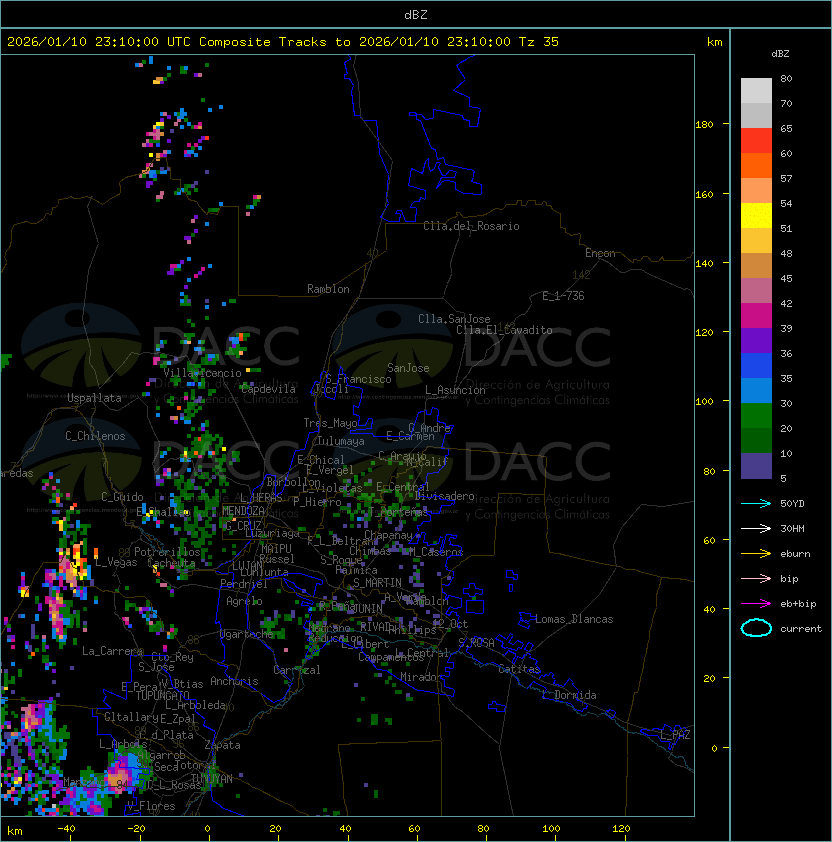Viewport: 832px width, 842px height.
Task: Select the light gray 80 dBZ swatch
Action: 756,90
